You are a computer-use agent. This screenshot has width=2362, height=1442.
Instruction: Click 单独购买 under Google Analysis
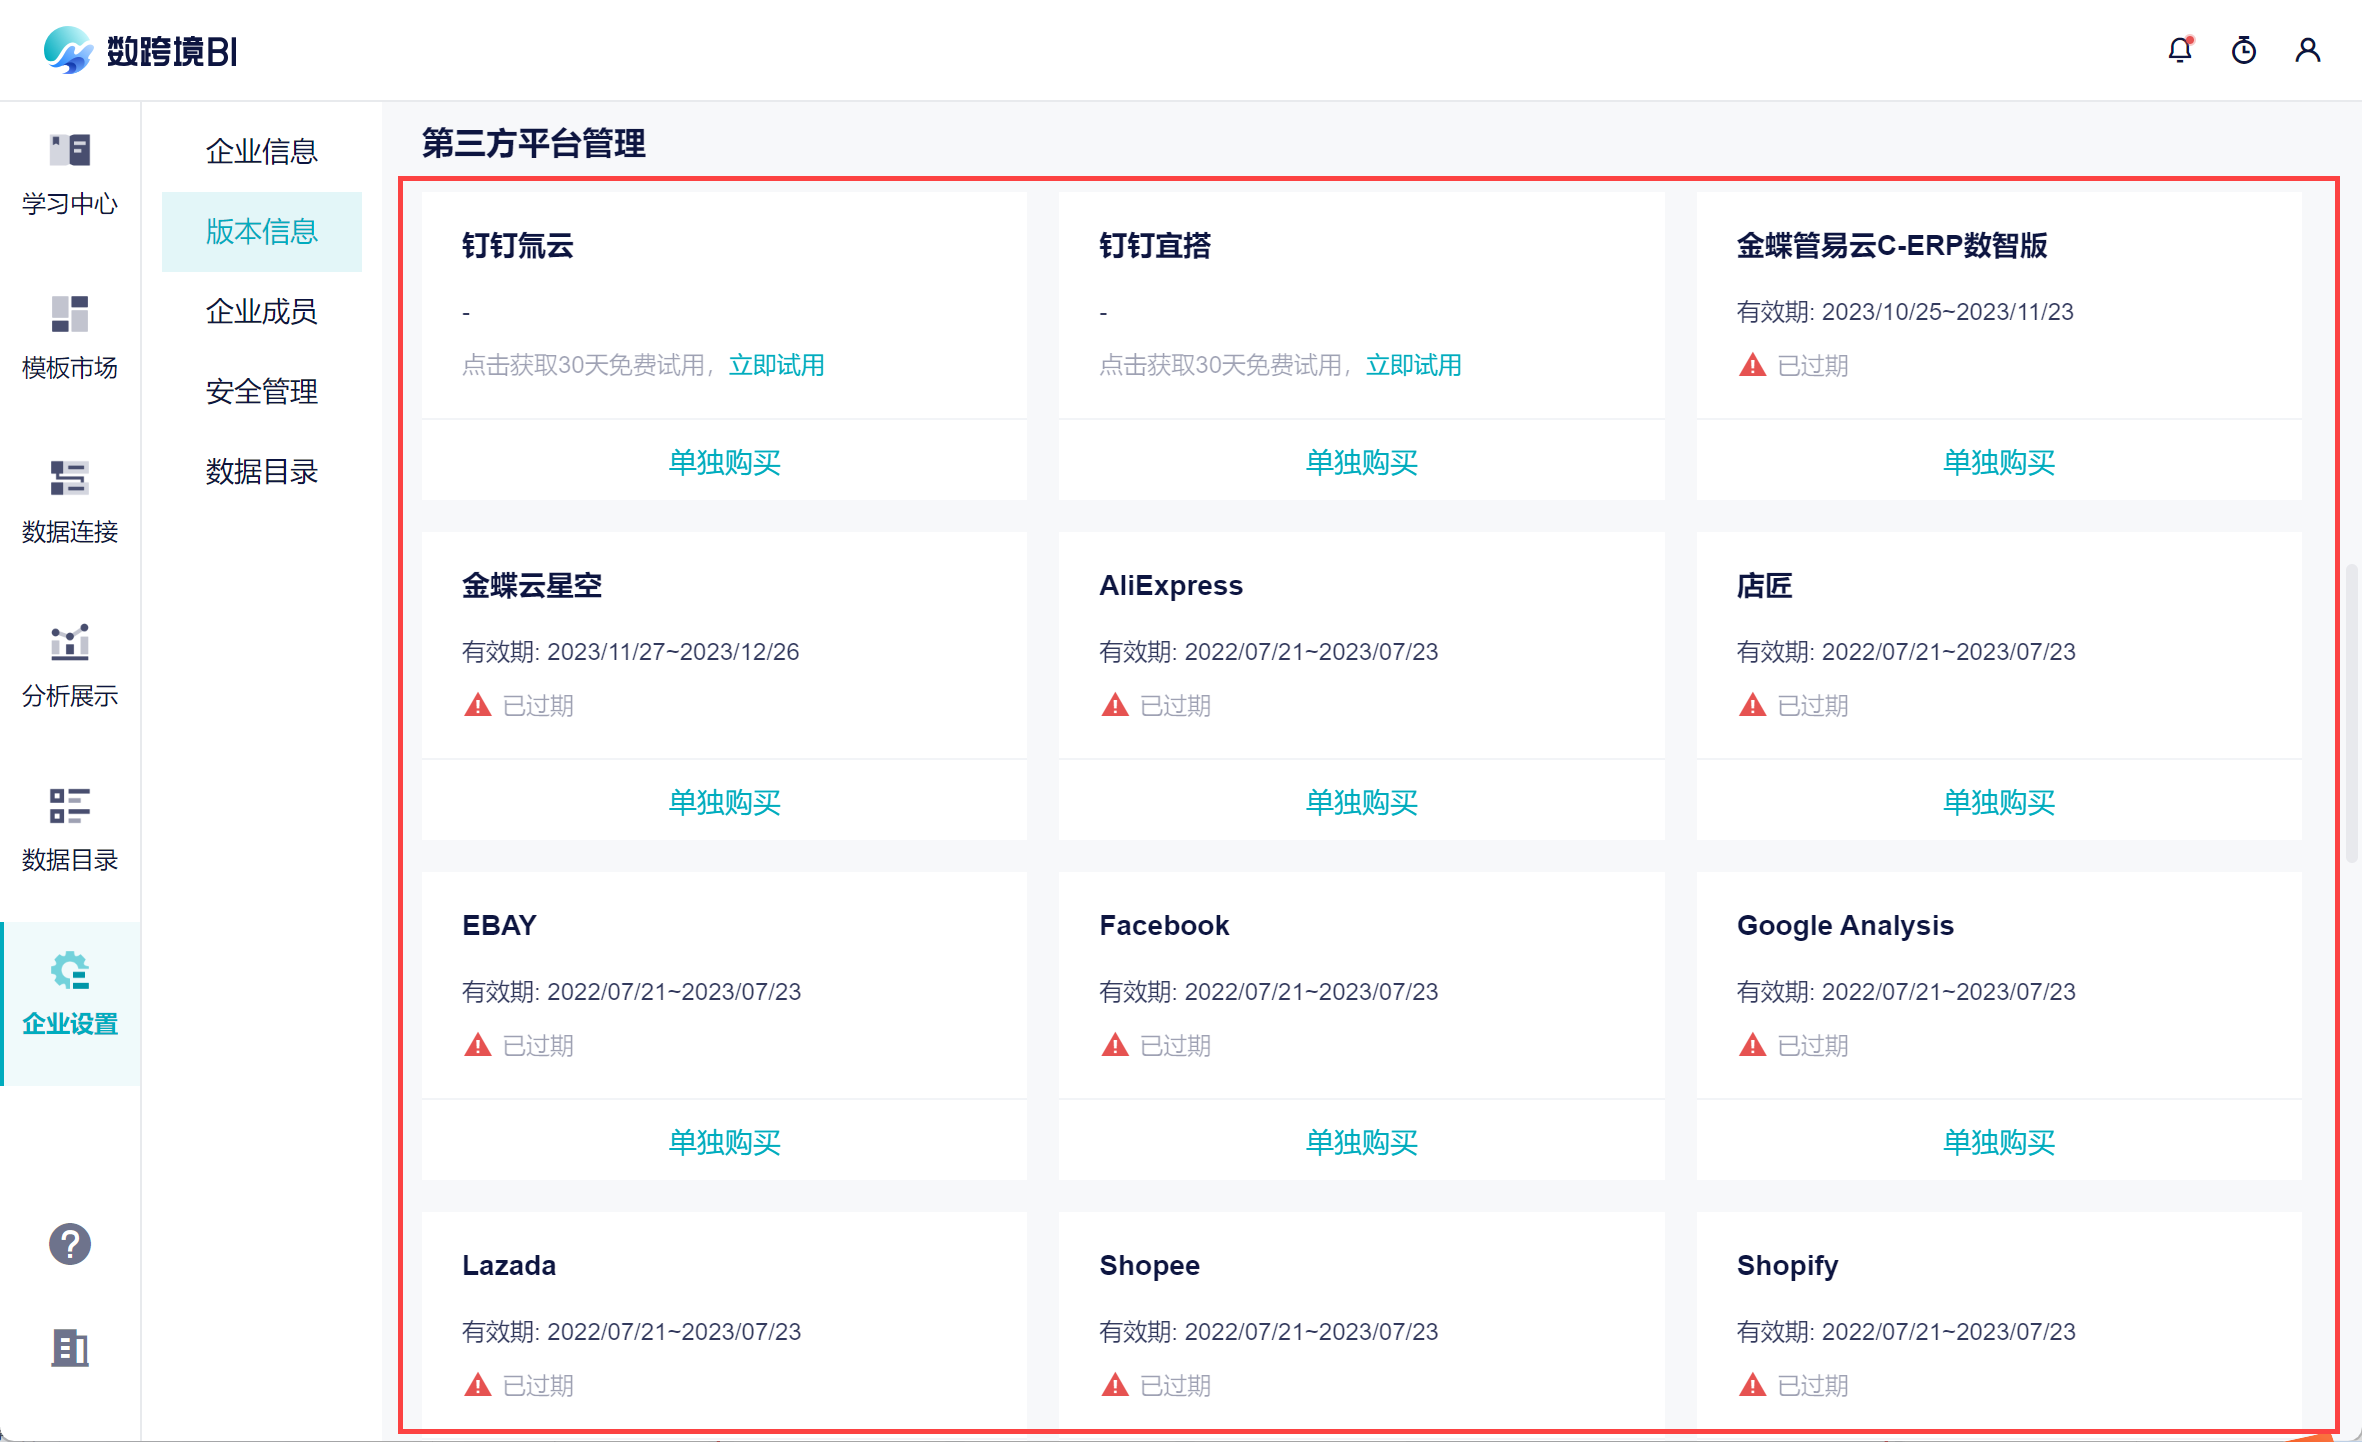pyautogui.click(x=1998, y=1142)
